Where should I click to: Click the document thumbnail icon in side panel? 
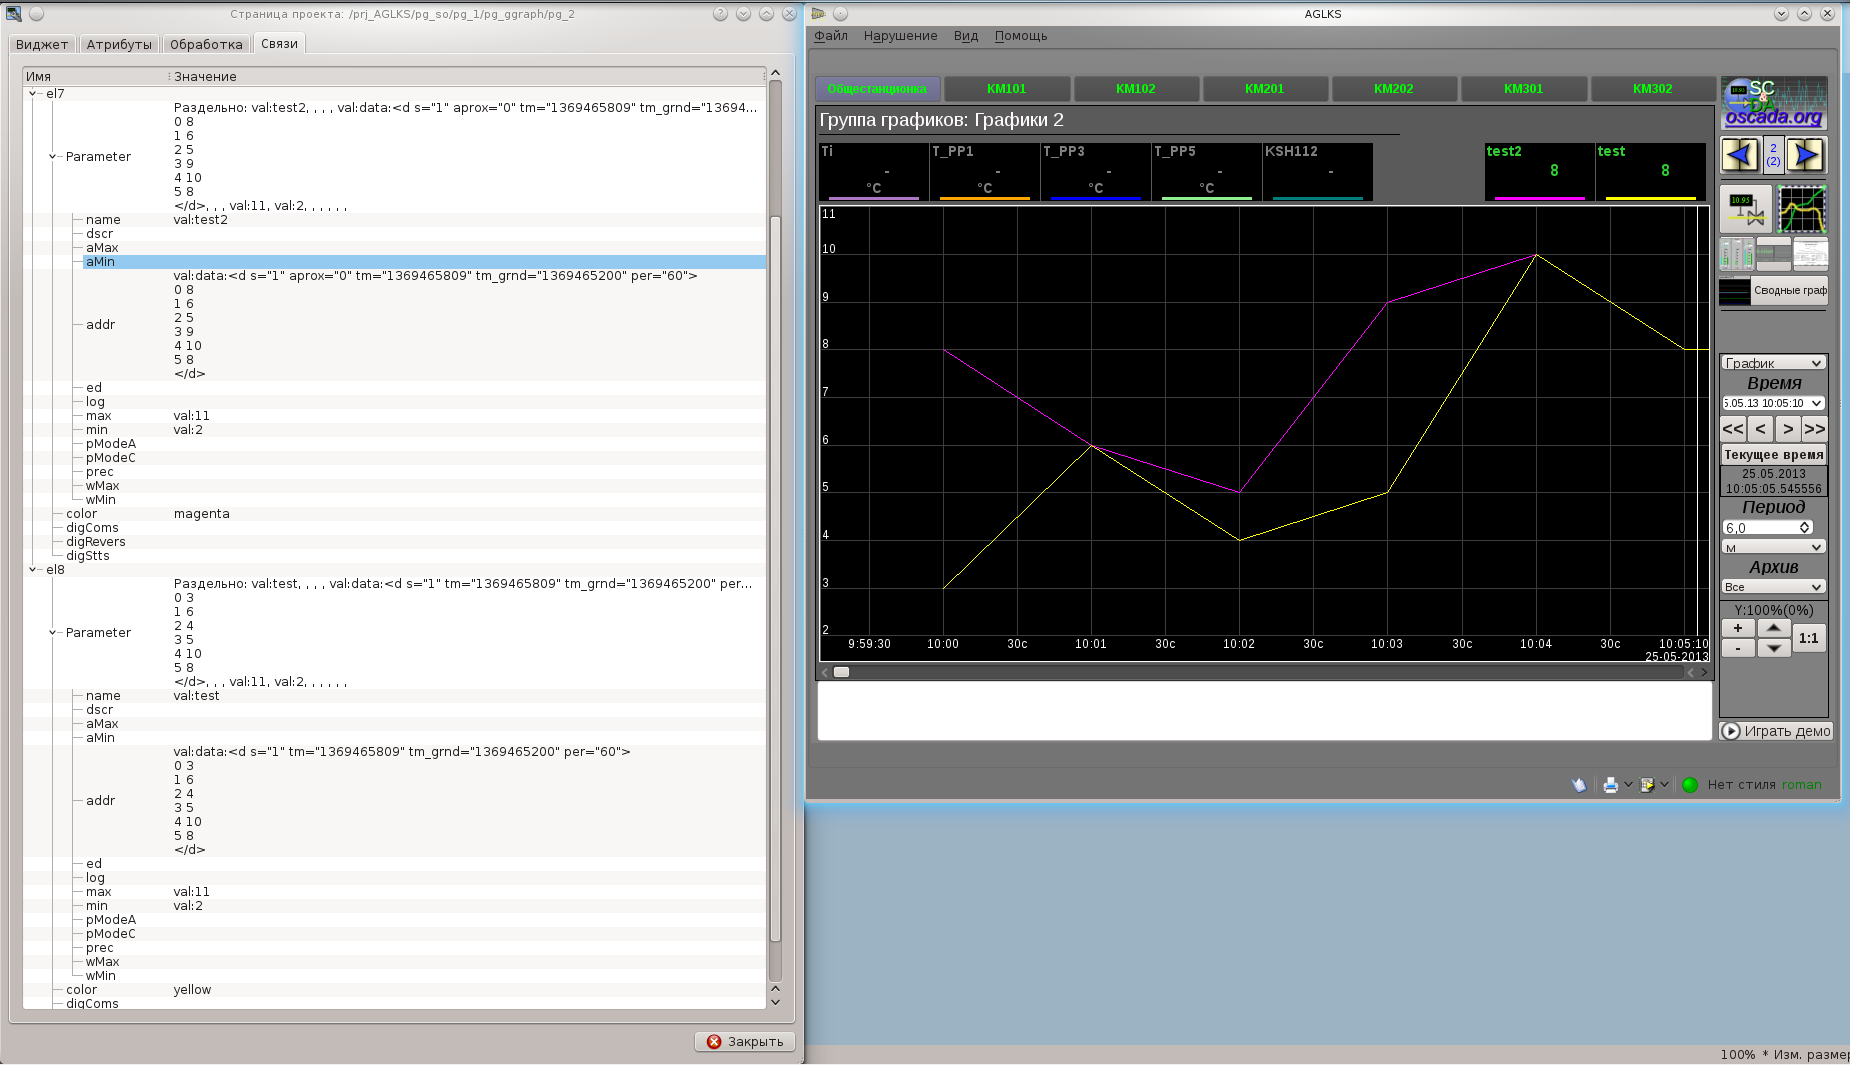1810,254
